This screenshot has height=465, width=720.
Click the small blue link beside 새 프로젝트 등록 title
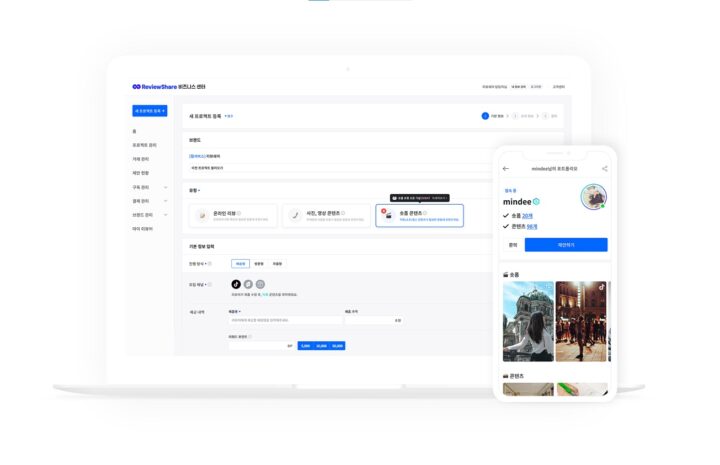(x=229, y=116)
